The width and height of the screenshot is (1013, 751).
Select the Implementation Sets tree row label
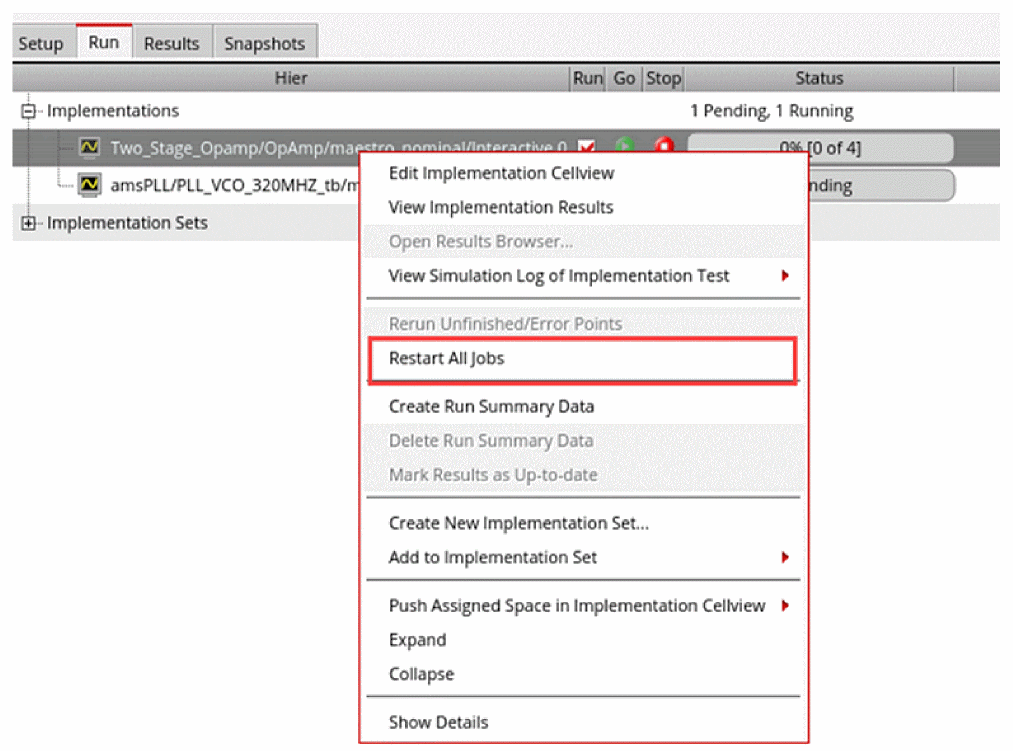coord(127,223)
